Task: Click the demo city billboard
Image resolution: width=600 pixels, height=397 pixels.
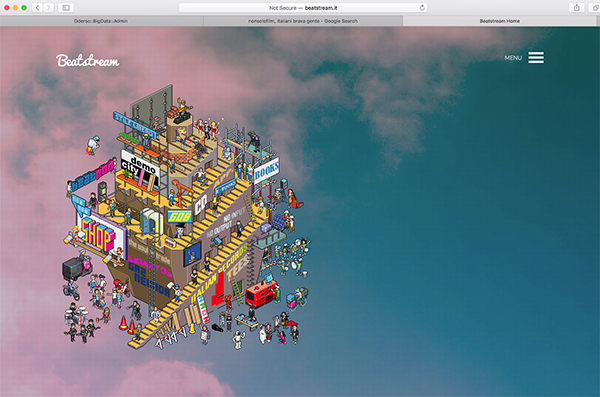Action: tap(140, 169)
